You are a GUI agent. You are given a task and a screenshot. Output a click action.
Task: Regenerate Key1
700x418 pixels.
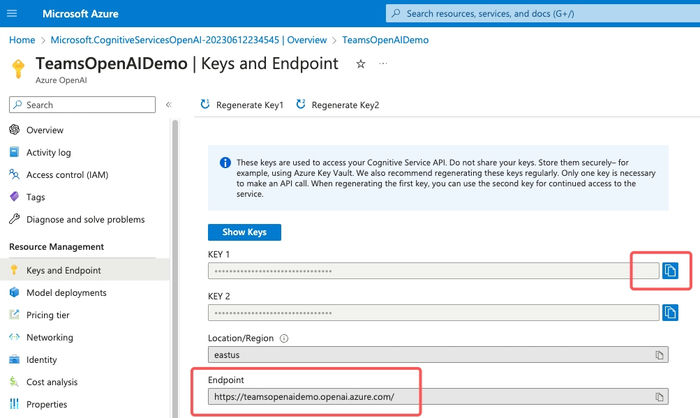tap(243, 105)
